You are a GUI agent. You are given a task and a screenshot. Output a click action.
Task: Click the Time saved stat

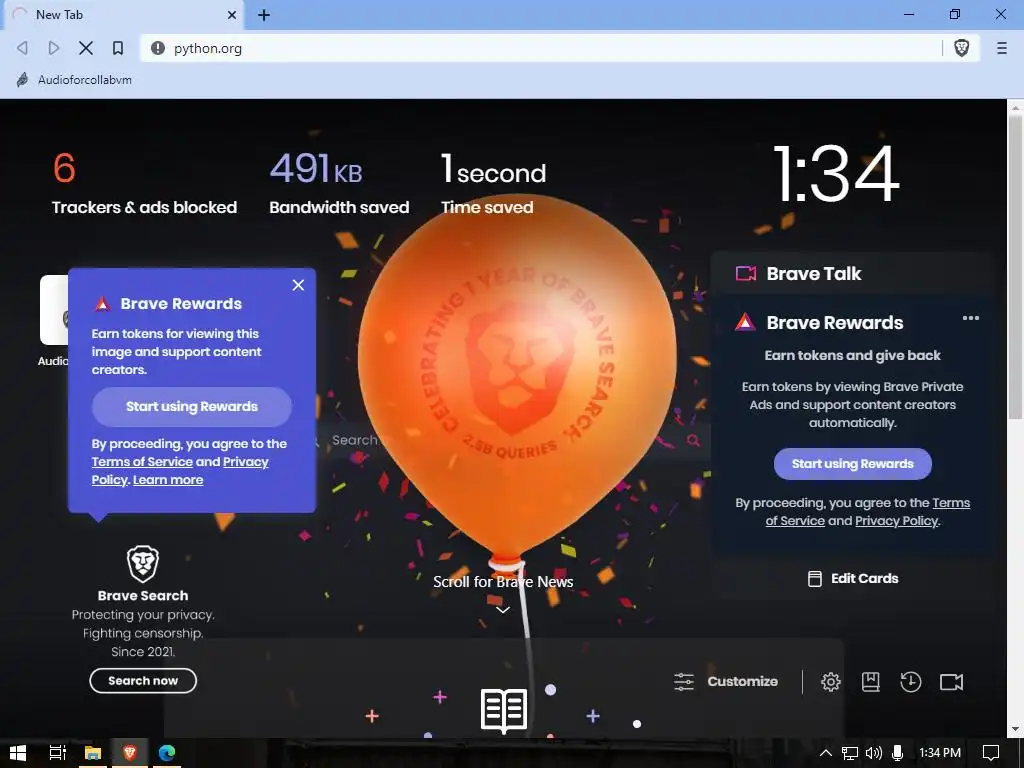point(494,183)
